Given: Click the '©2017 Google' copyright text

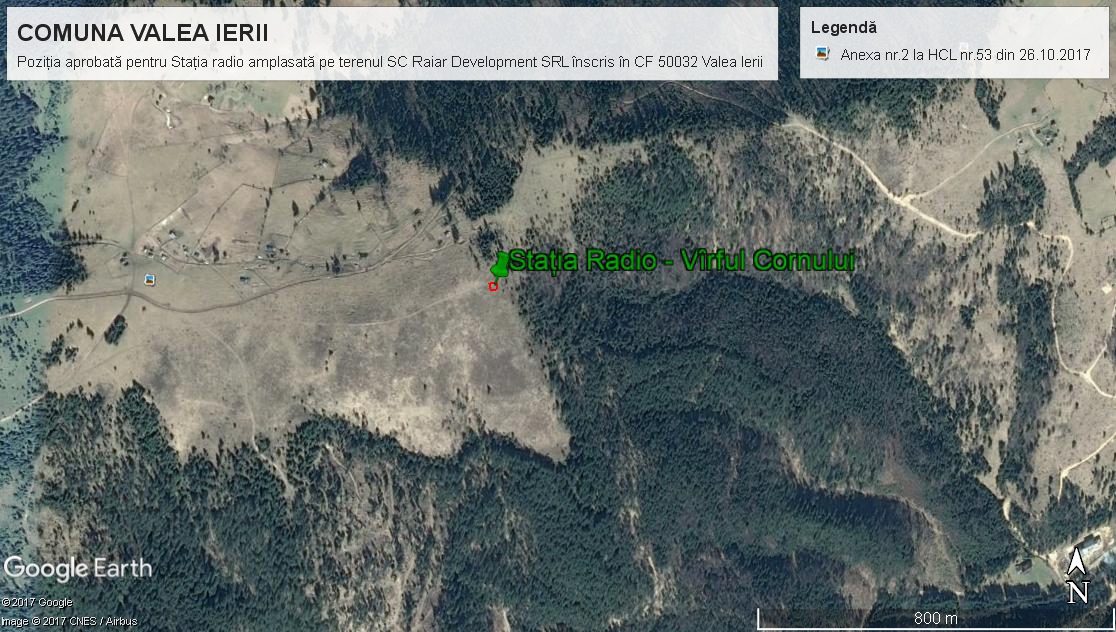Looking at the screenshot, I should 37,602.
